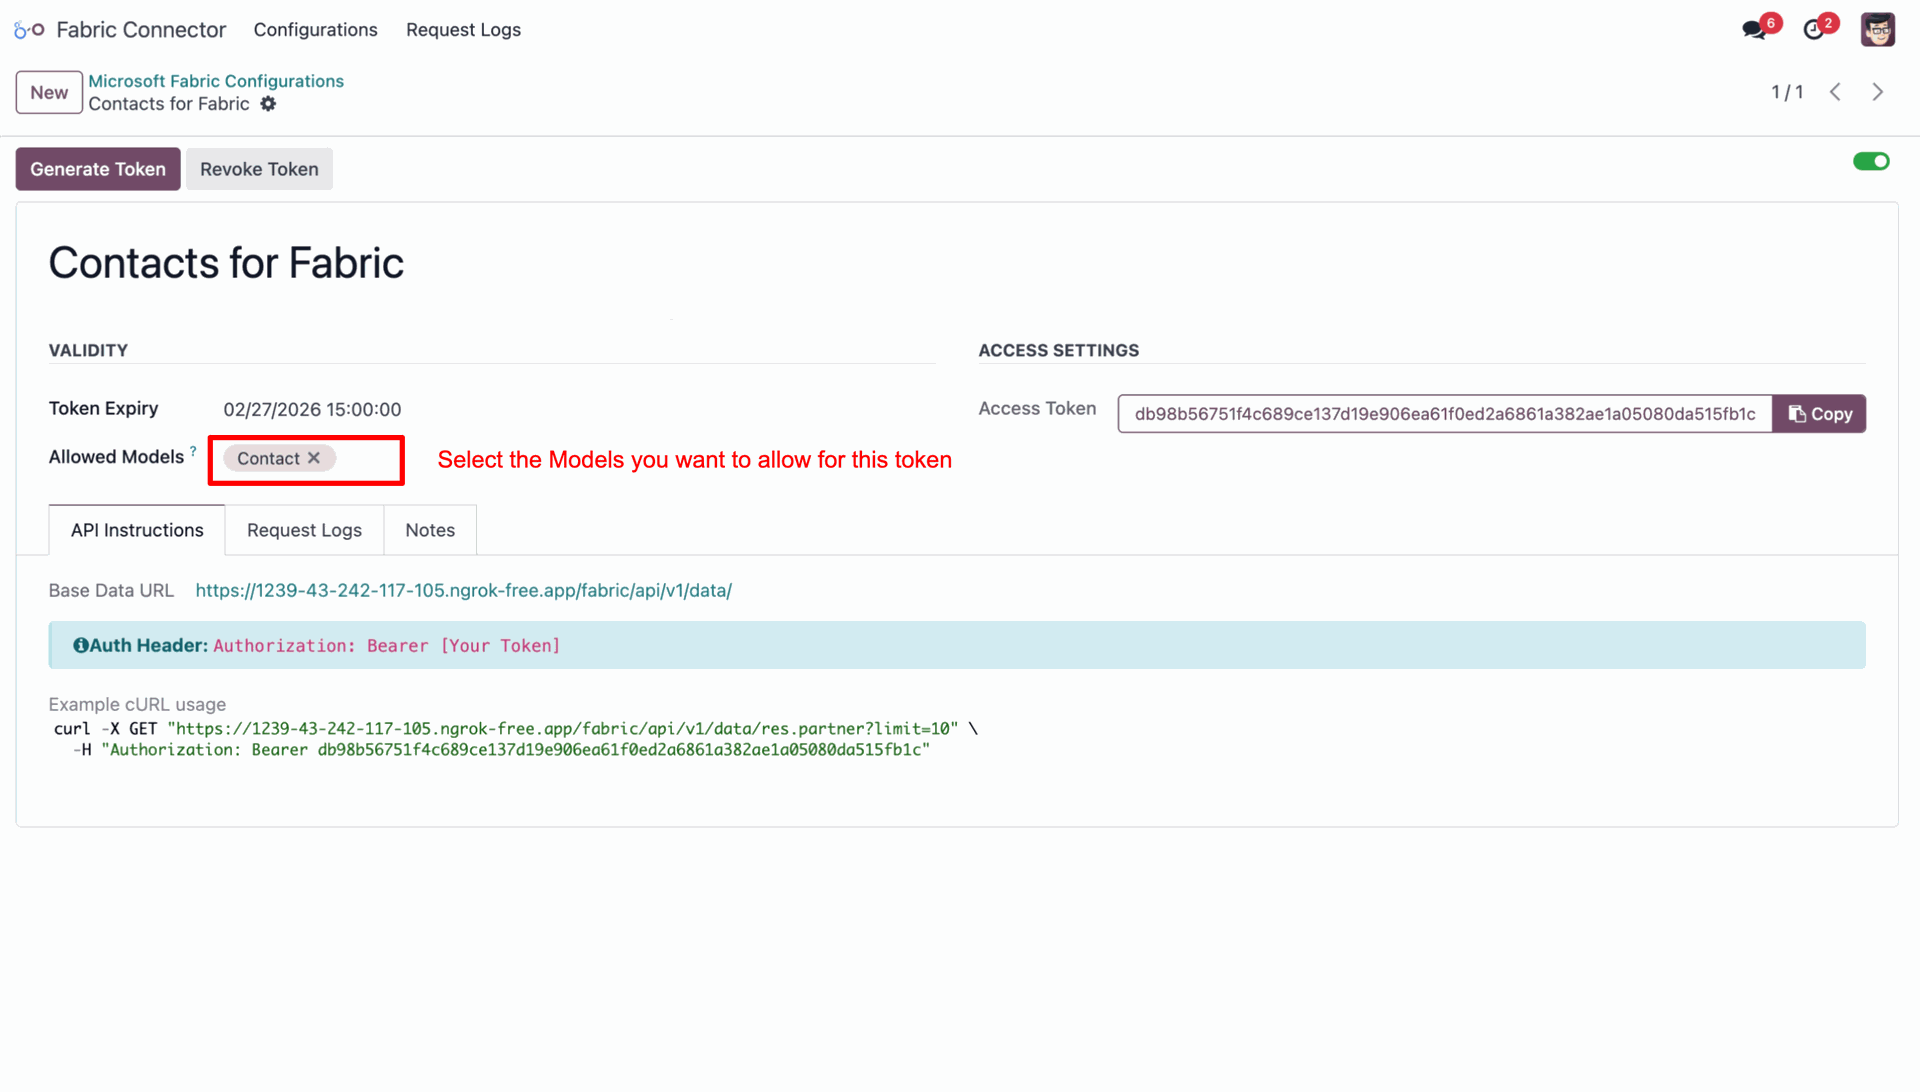Click the Token Expiry date field
1920x1092 pixels.
pyautogui.click(x=312, y=410)
